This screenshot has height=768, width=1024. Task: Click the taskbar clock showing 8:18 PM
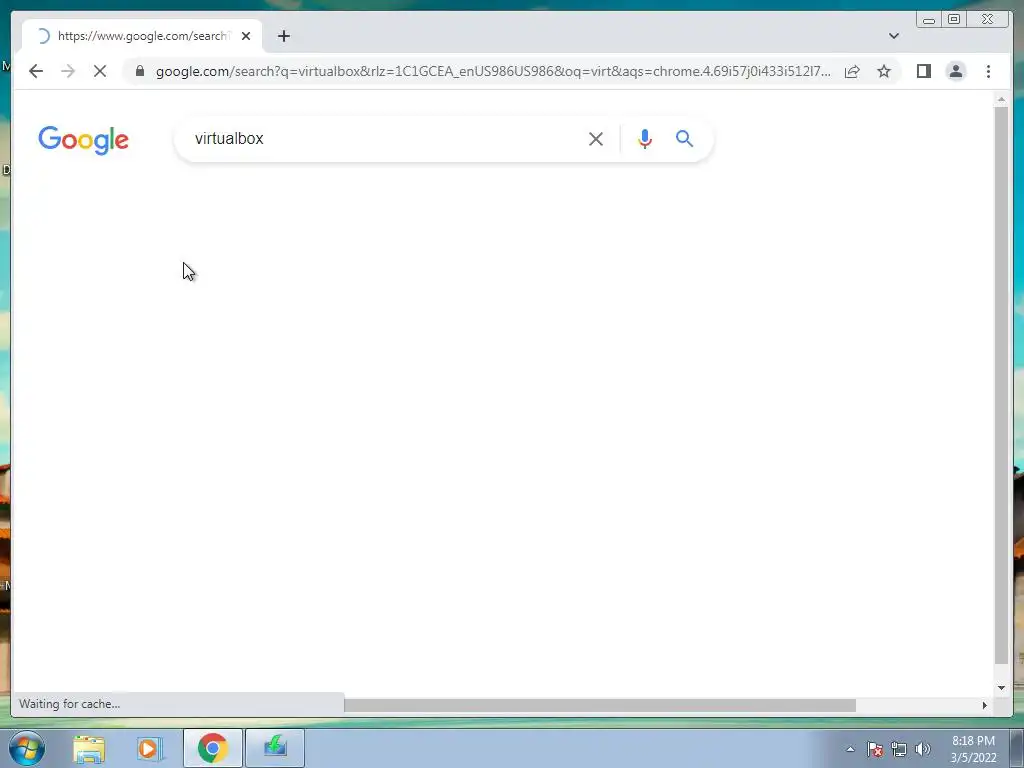pyautogui.click(x=973, y=749)
